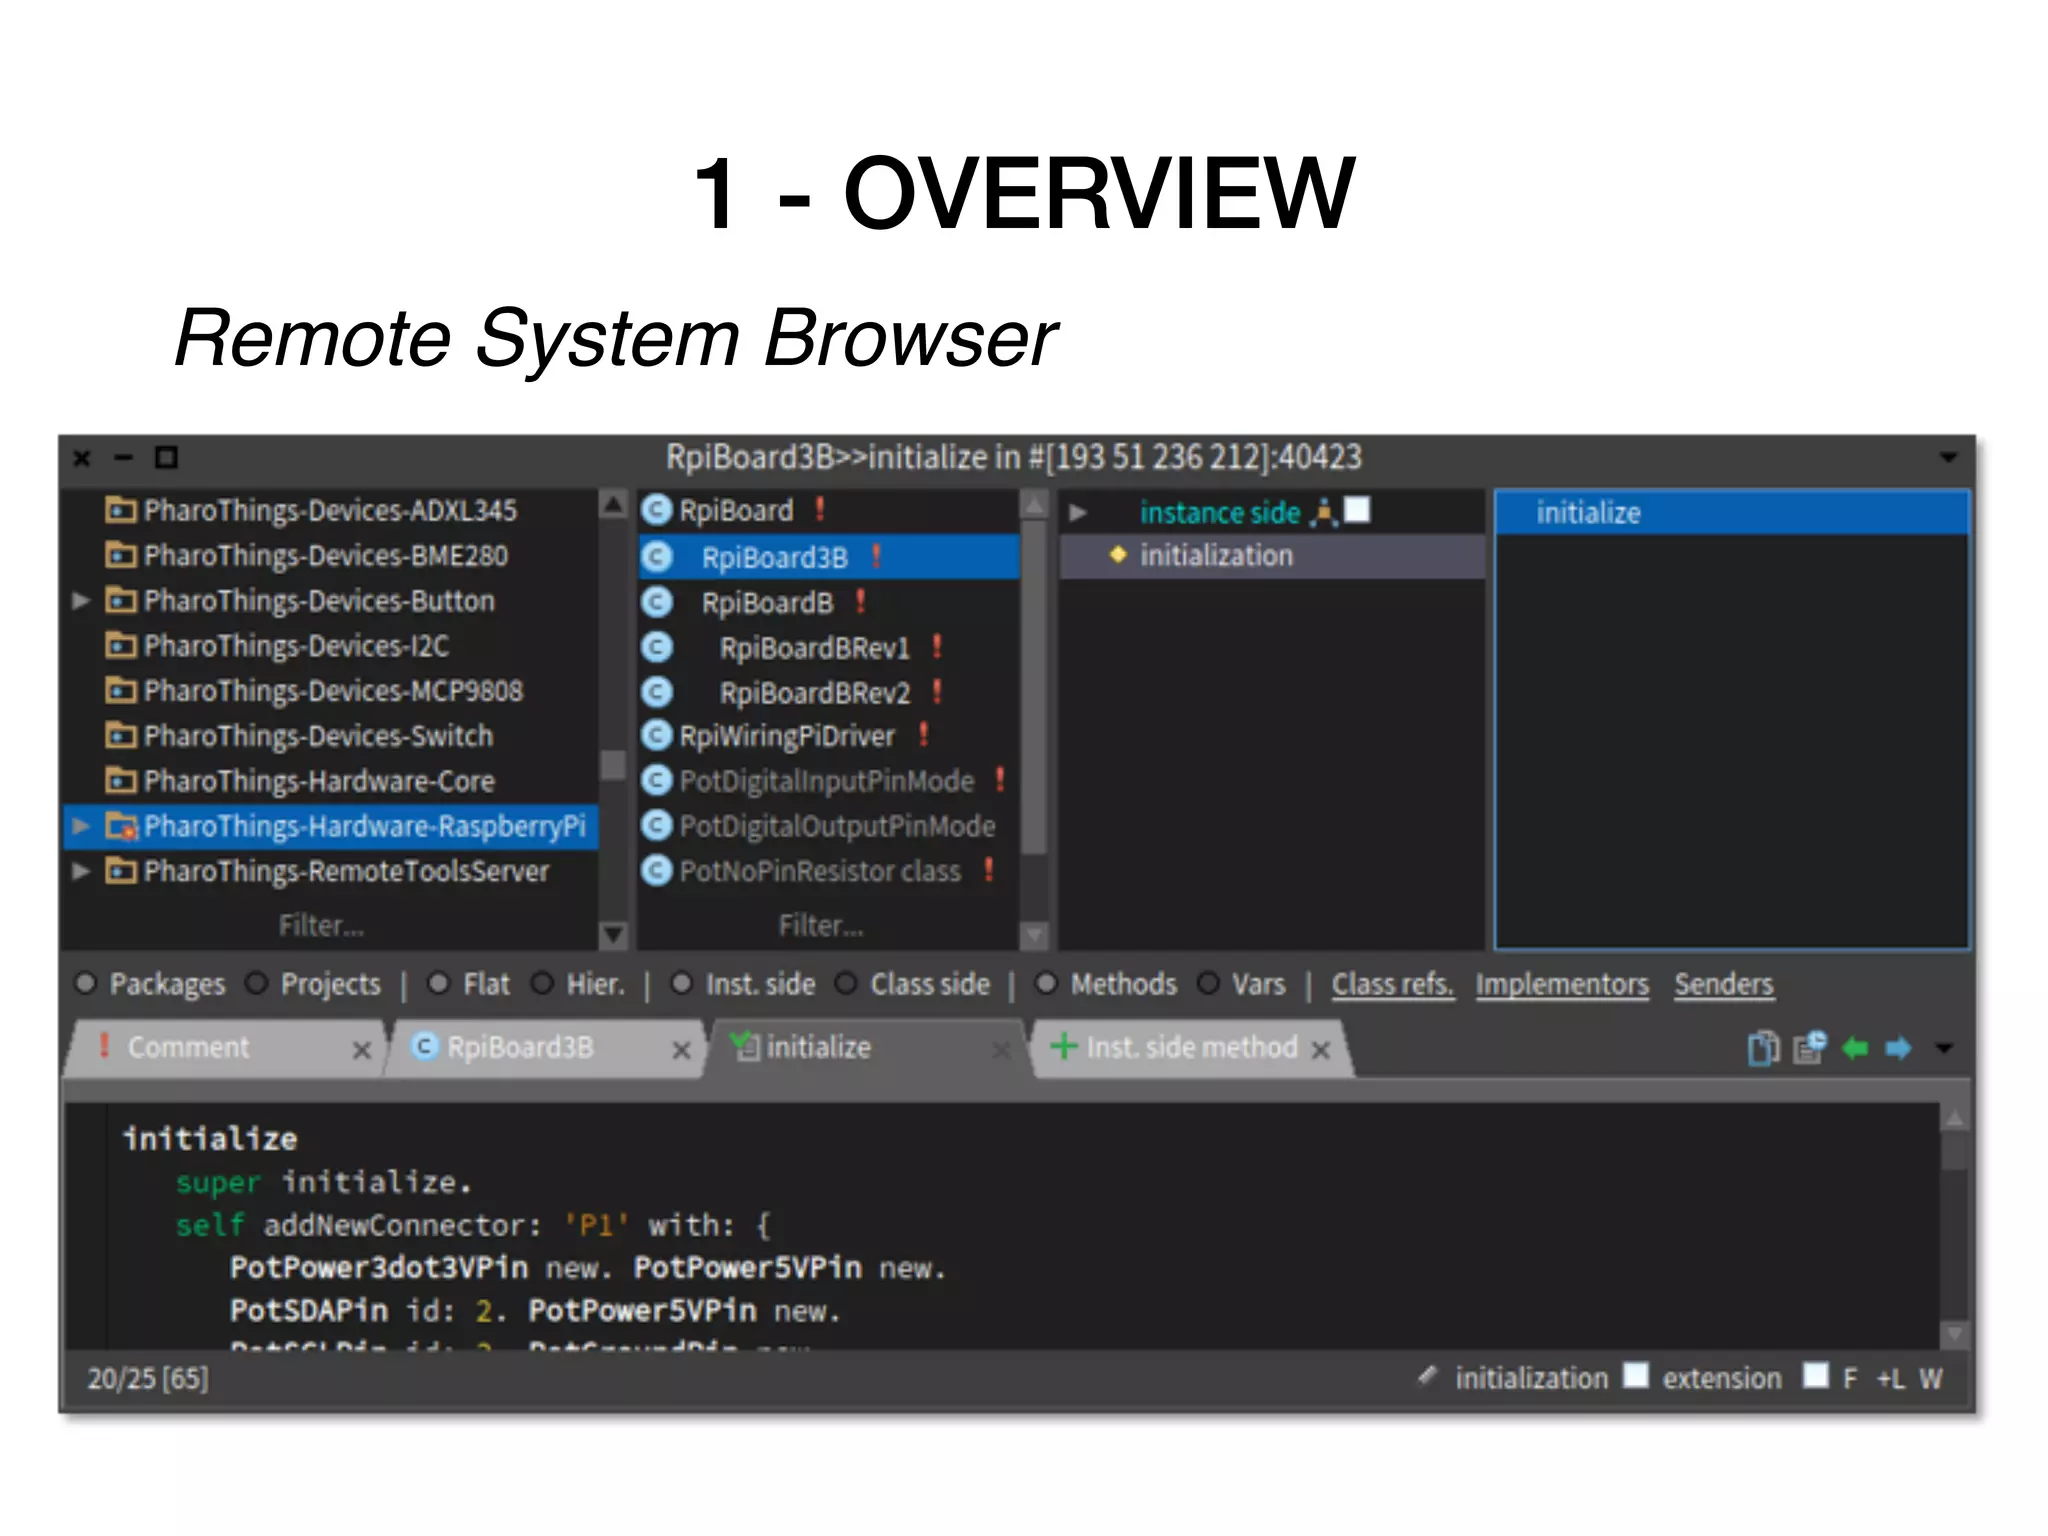Select the RpiBoard3B class row
The width and height of the screenshot is (2048, 1536).
click(829, 557)
